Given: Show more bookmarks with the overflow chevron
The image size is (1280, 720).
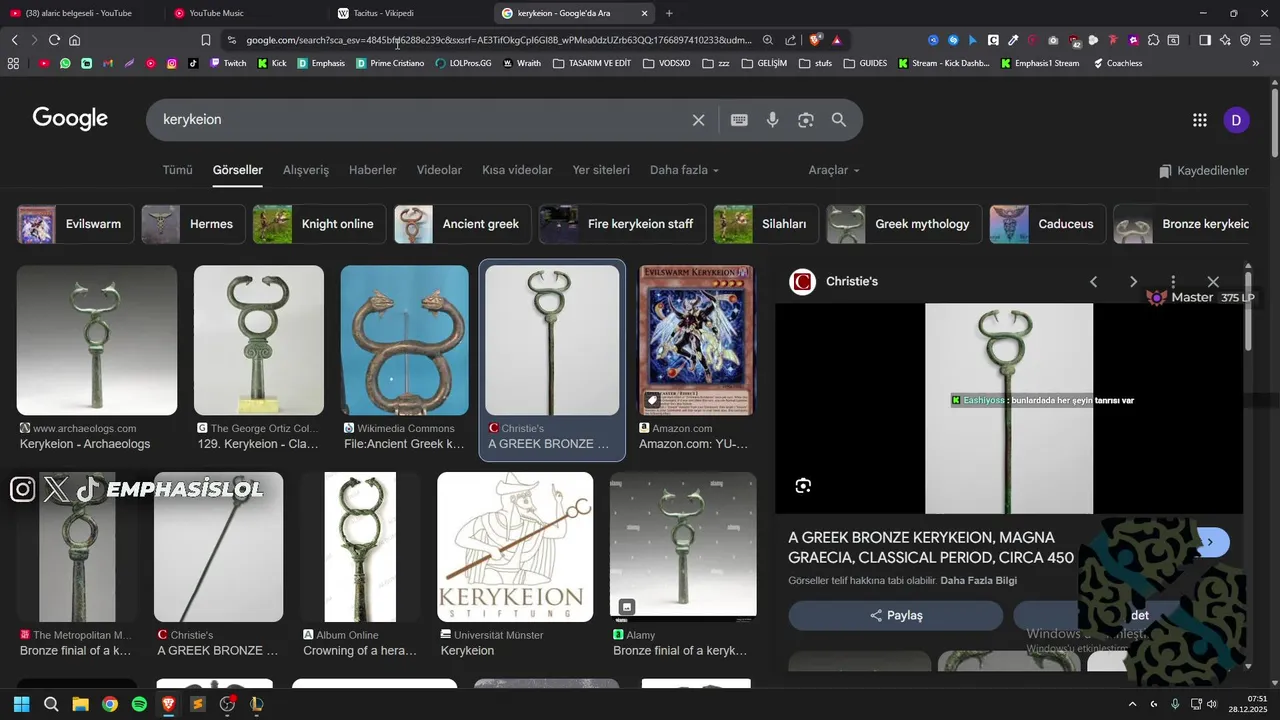Looking at the screenshot, I should coord(1256,63).
